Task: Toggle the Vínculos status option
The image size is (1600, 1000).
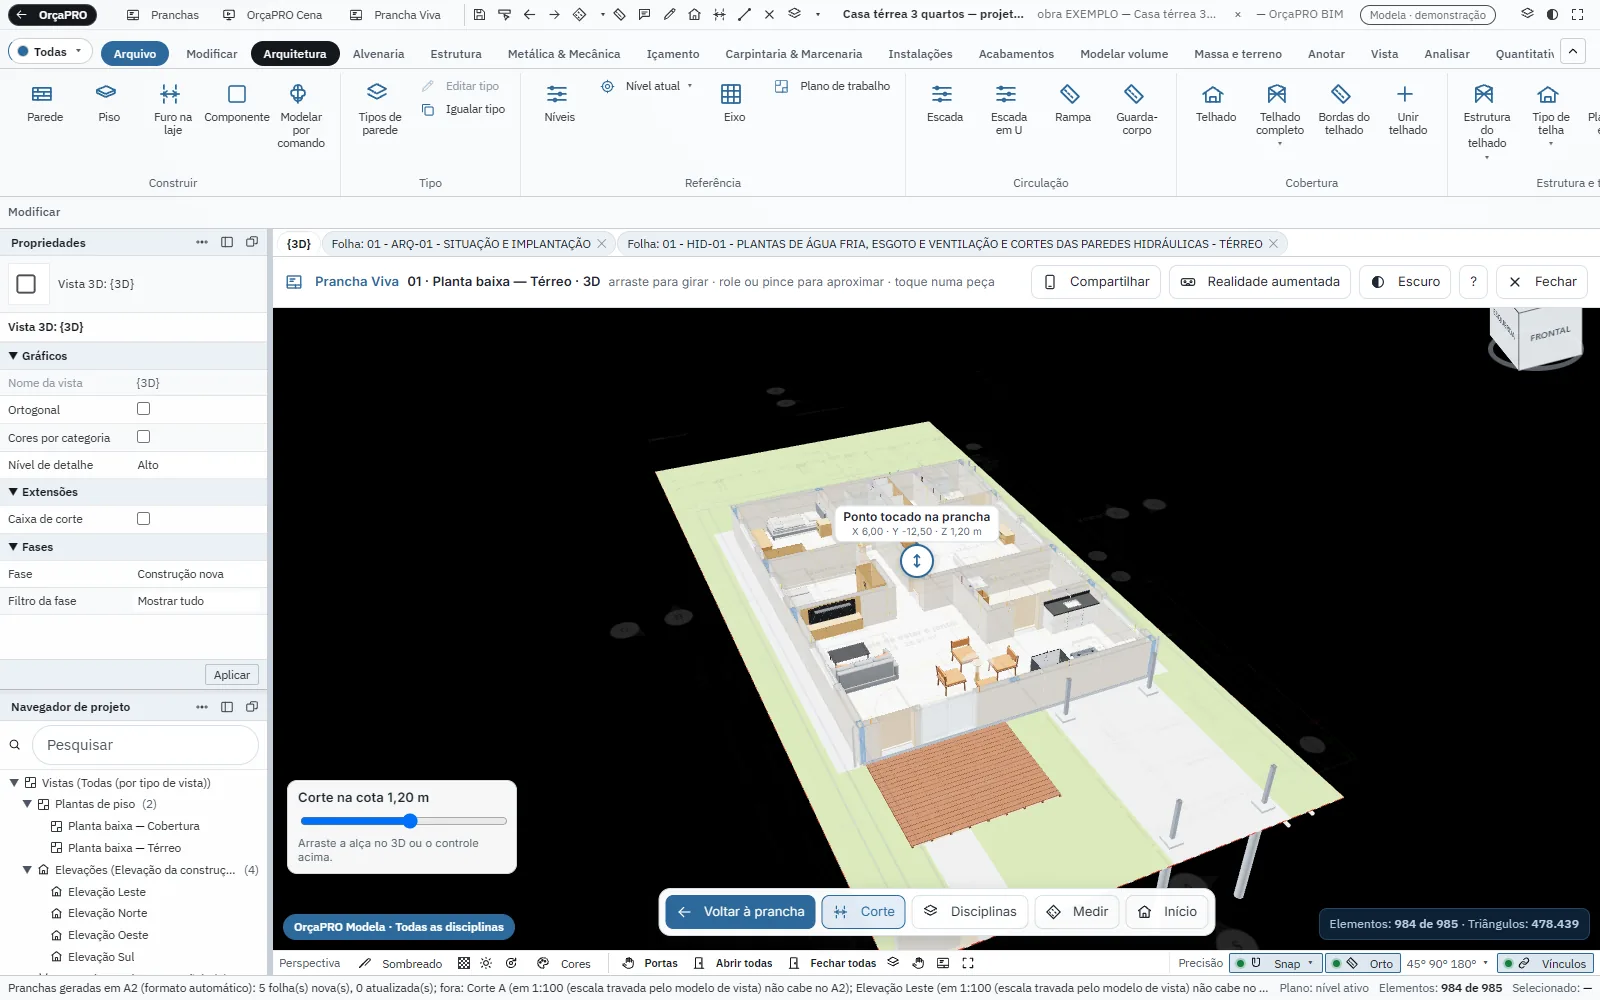Action: (x=1546, y=963)
